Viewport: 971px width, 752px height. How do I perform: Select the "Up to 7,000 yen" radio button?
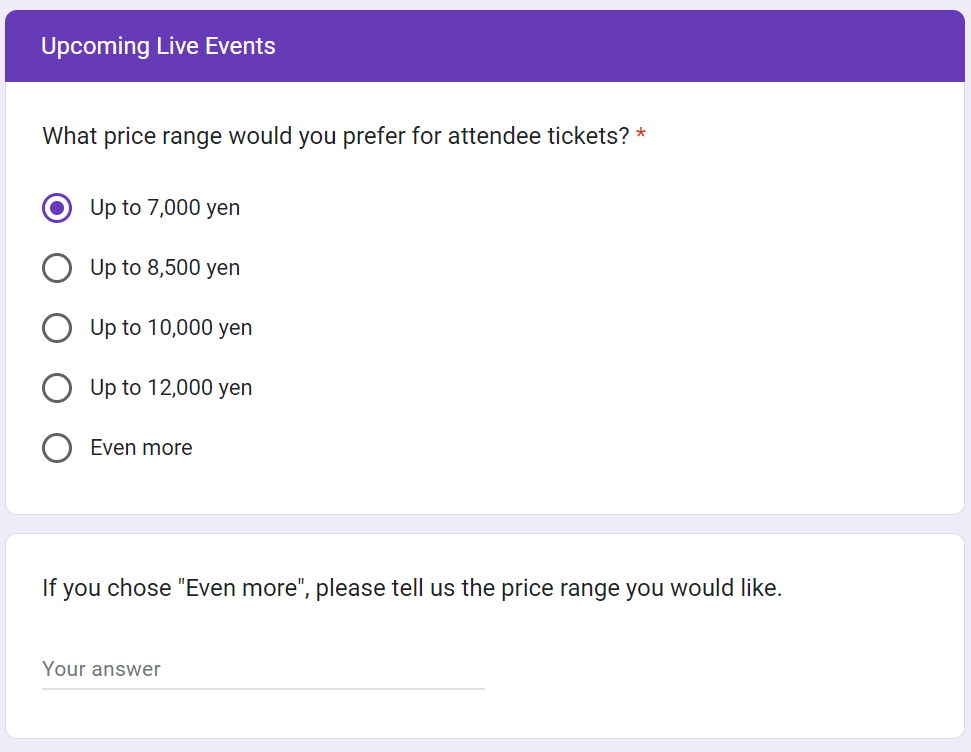point(57,208)
